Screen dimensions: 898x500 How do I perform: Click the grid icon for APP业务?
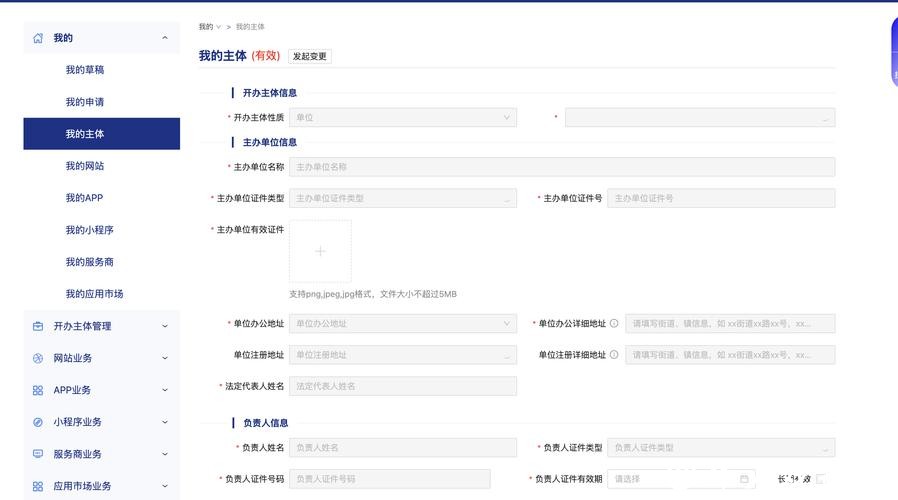click(38, 390)
